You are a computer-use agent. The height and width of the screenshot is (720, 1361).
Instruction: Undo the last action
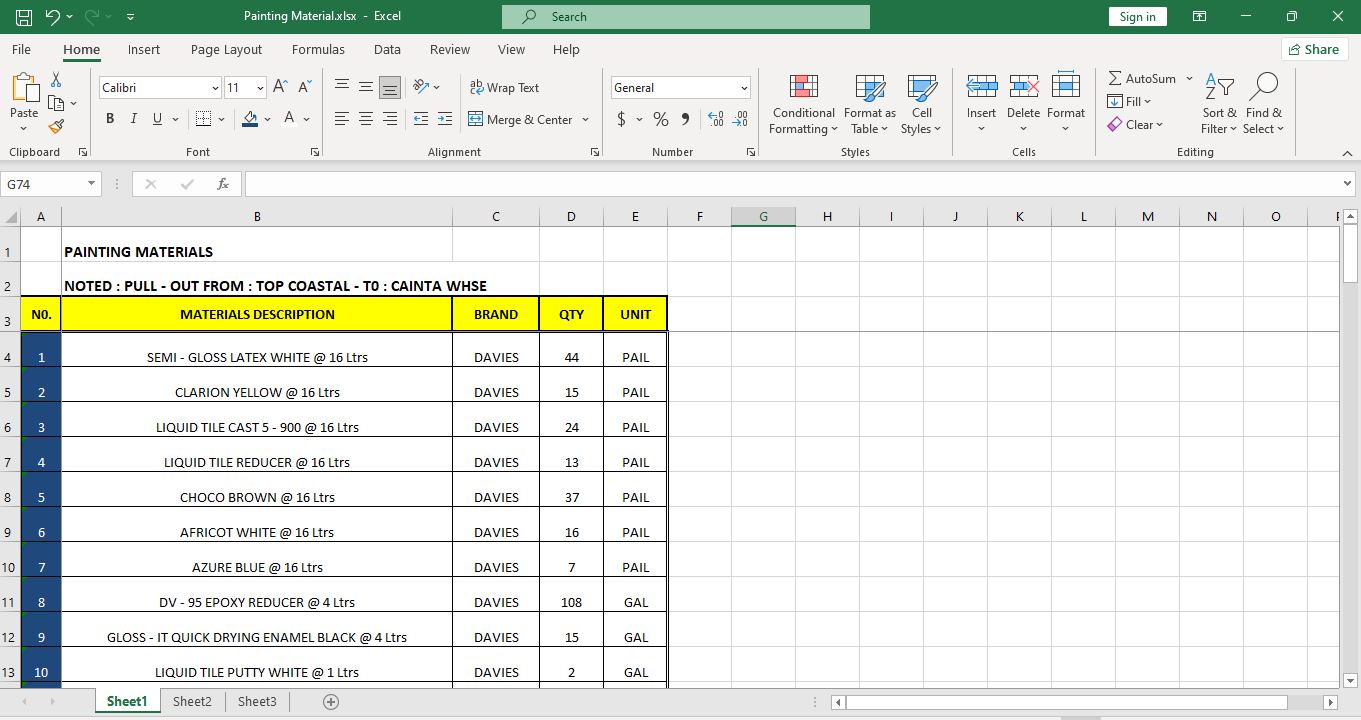click(52, 17)
